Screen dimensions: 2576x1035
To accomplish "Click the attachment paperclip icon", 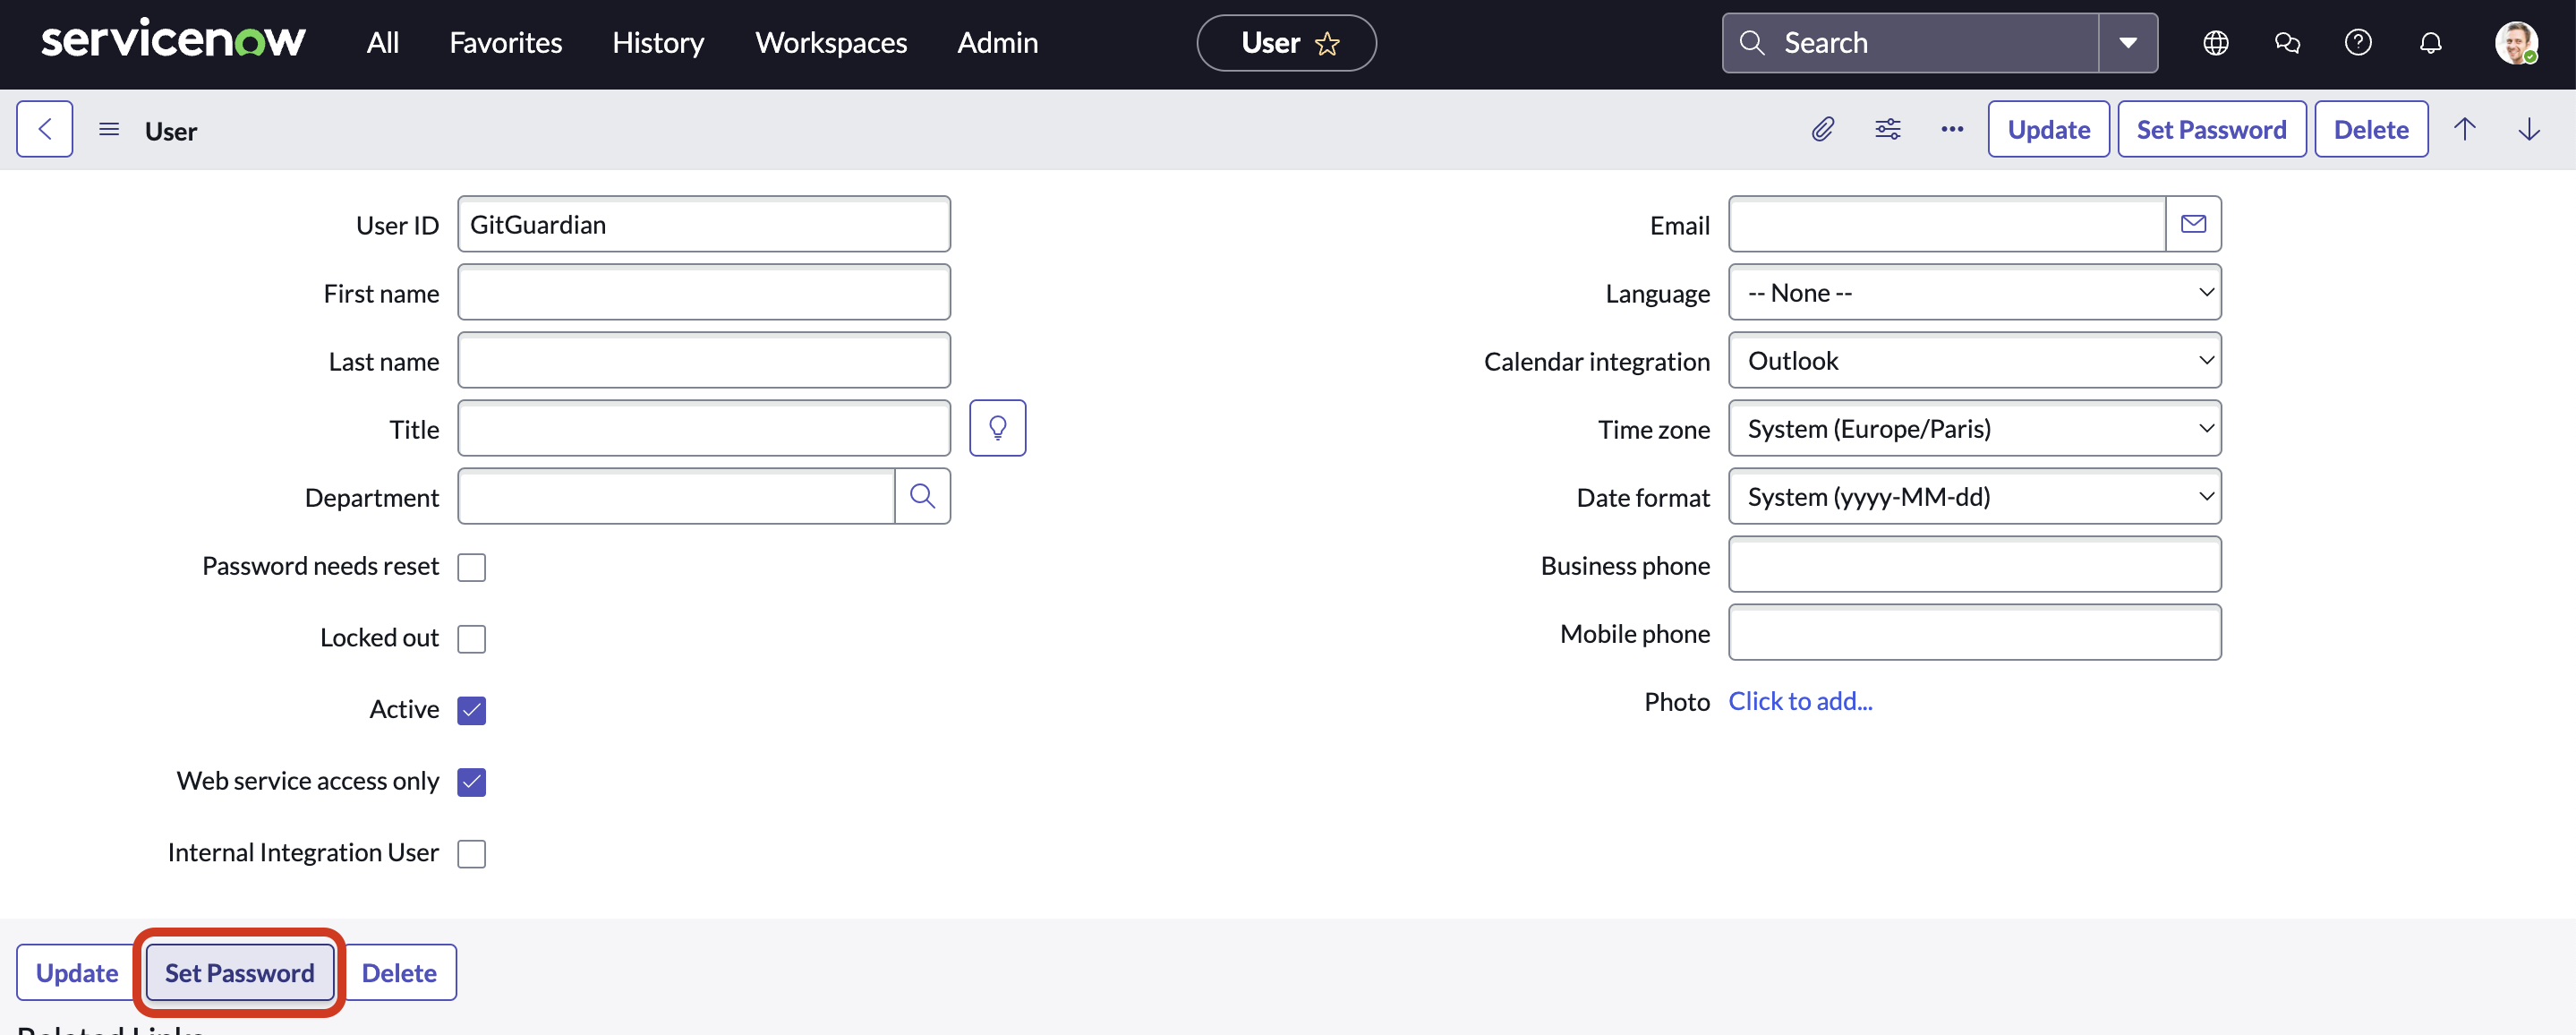I will [1822, 130].
